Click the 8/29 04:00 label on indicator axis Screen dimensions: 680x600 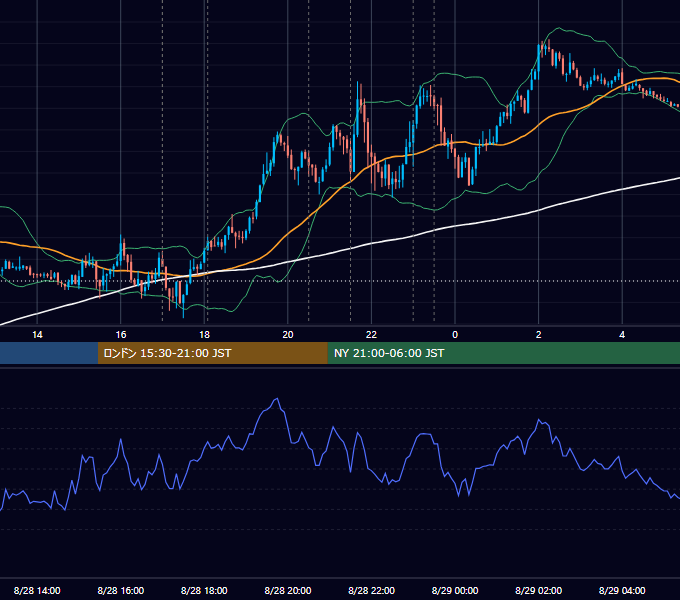[622, 590]
